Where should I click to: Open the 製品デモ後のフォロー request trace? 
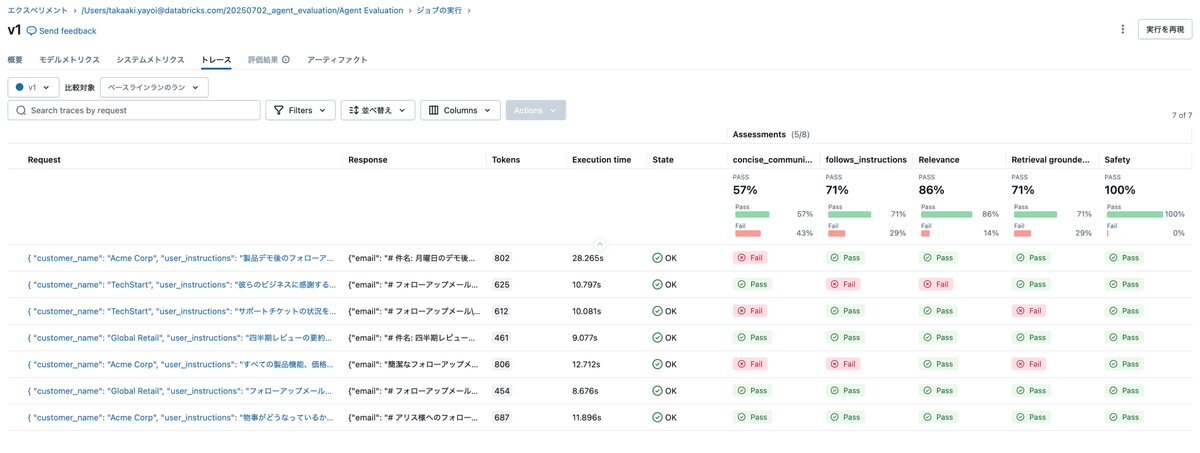point(180,258)
